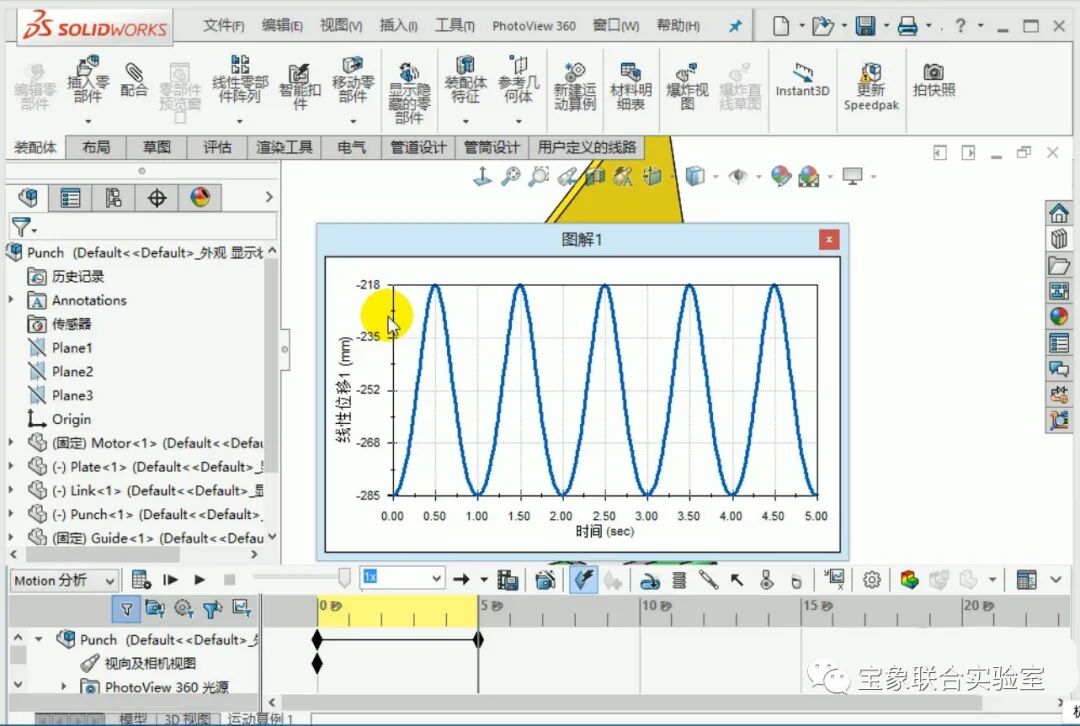Click Stop button in motion toolbar

pos(230,580)
